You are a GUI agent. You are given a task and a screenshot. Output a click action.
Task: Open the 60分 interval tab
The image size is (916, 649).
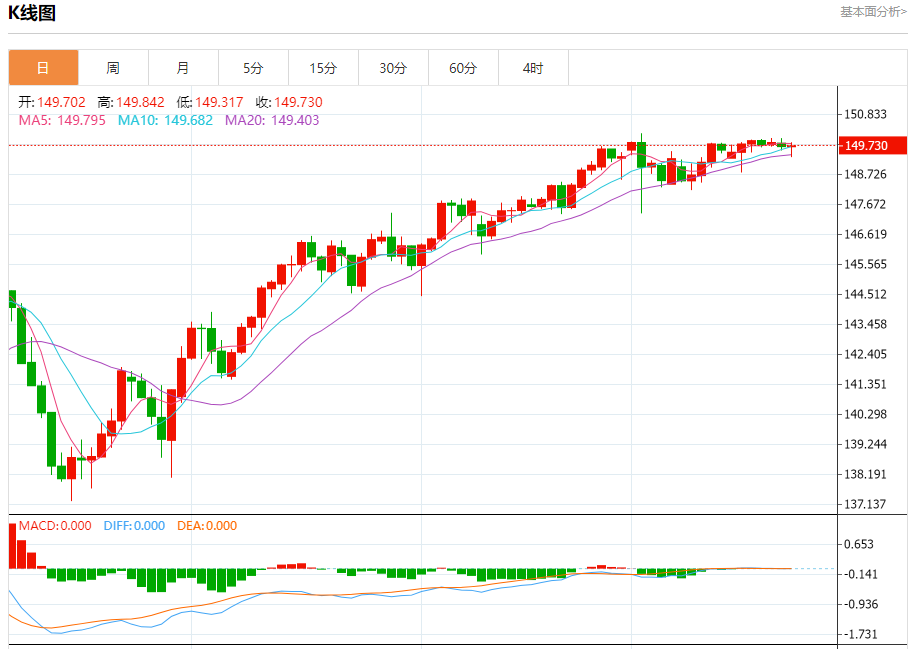[x=463, y=68]
